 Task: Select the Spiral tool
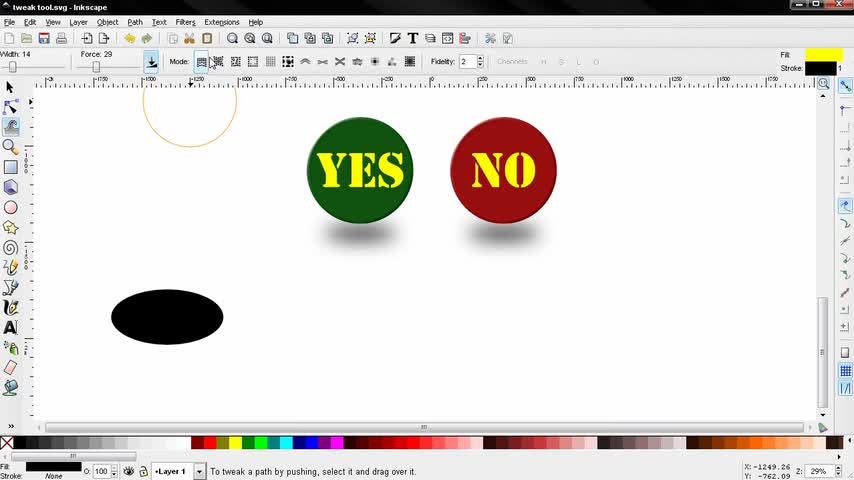pos(10,248)
